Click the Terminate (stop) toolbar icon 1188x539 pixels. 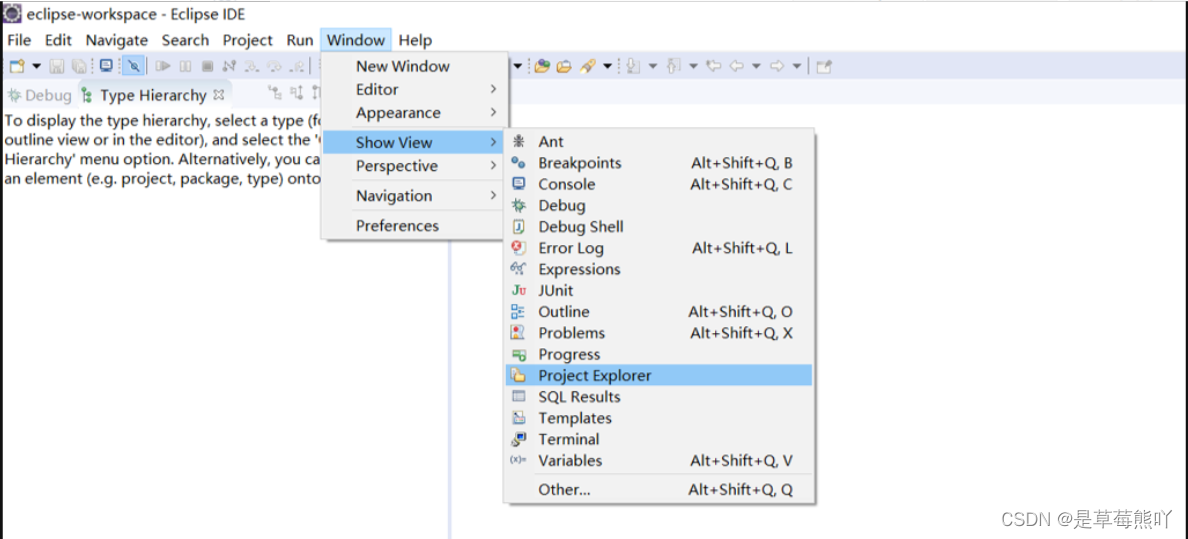pyautogui.click(x=207, y=66)
